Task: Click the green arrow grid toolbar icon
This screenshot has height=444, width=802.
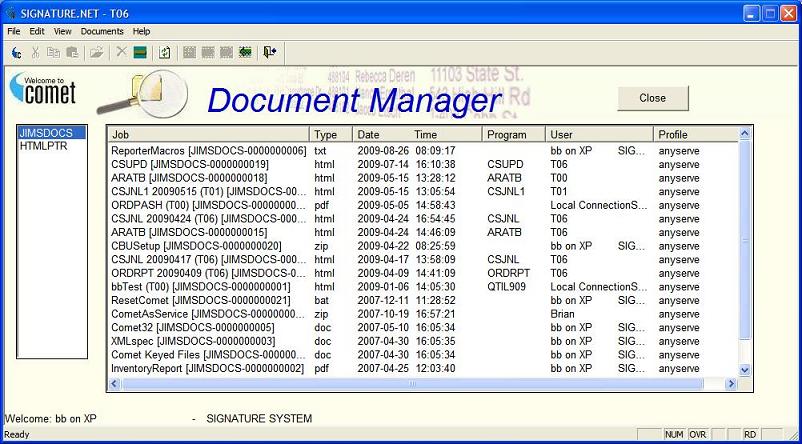Action: (x=245, y=52)
